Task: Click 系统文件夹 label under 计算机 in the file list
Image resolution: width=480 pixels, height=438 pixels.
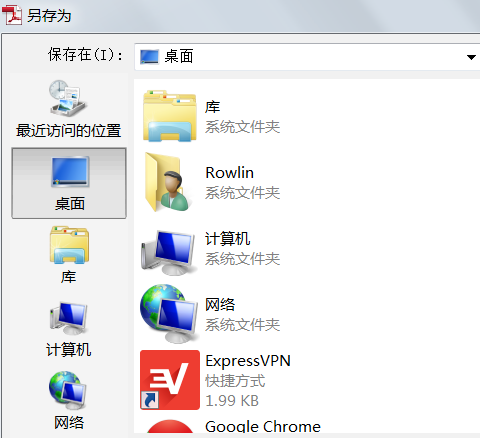Action: (243, 259)
